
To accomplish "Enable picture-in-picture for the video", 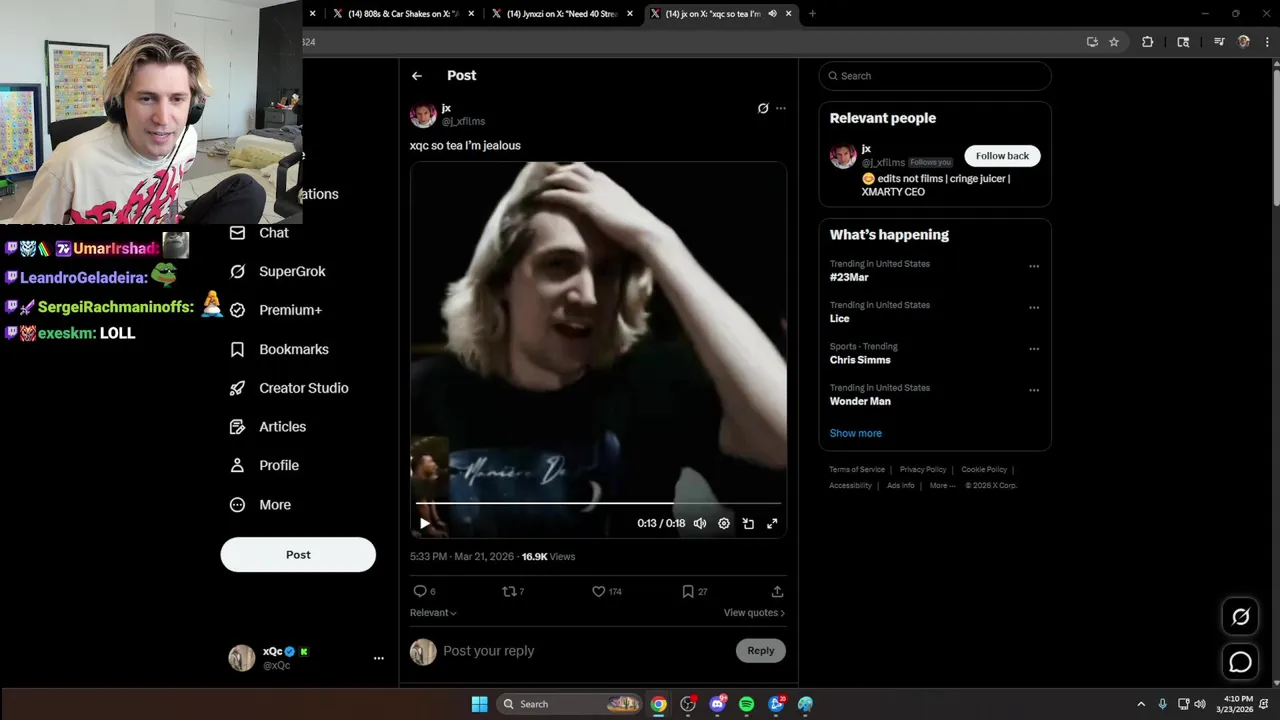I will point(748,523).
